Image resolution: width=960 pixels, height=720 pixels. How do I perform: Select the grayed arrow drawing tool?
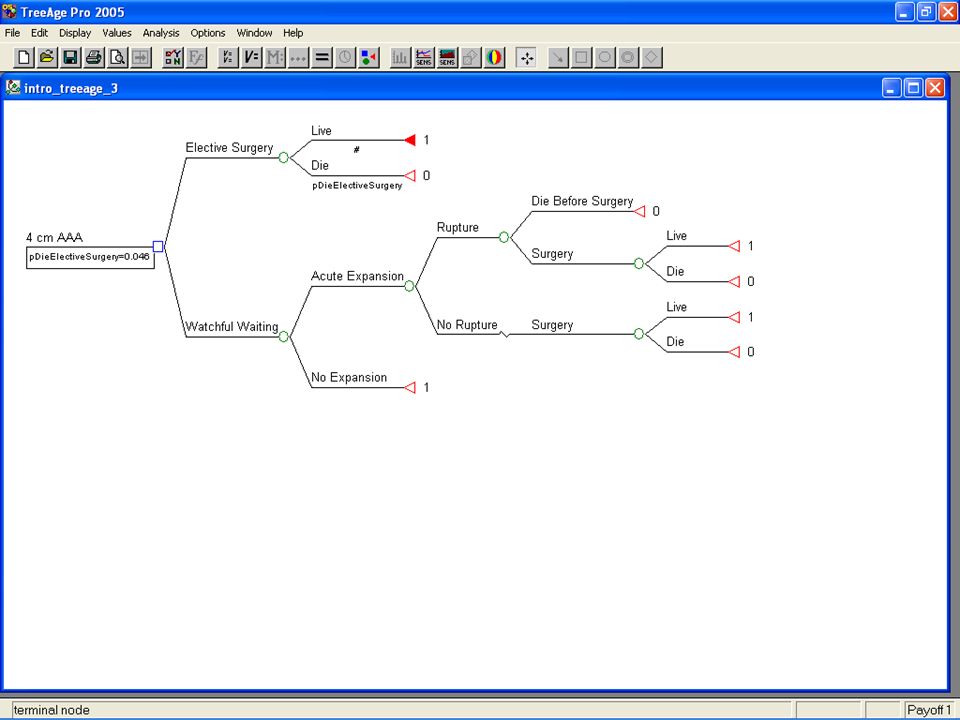pyautogui.click(x=558, y=58)
